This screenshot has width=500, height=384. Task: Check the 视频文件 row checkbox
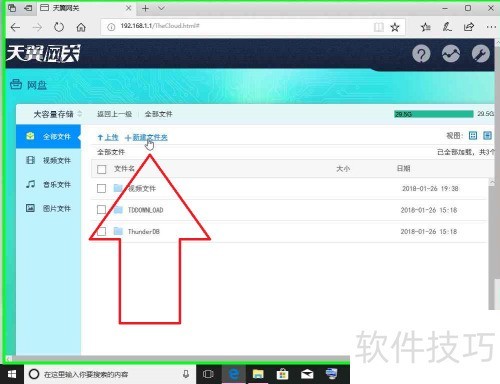point(101,188)
